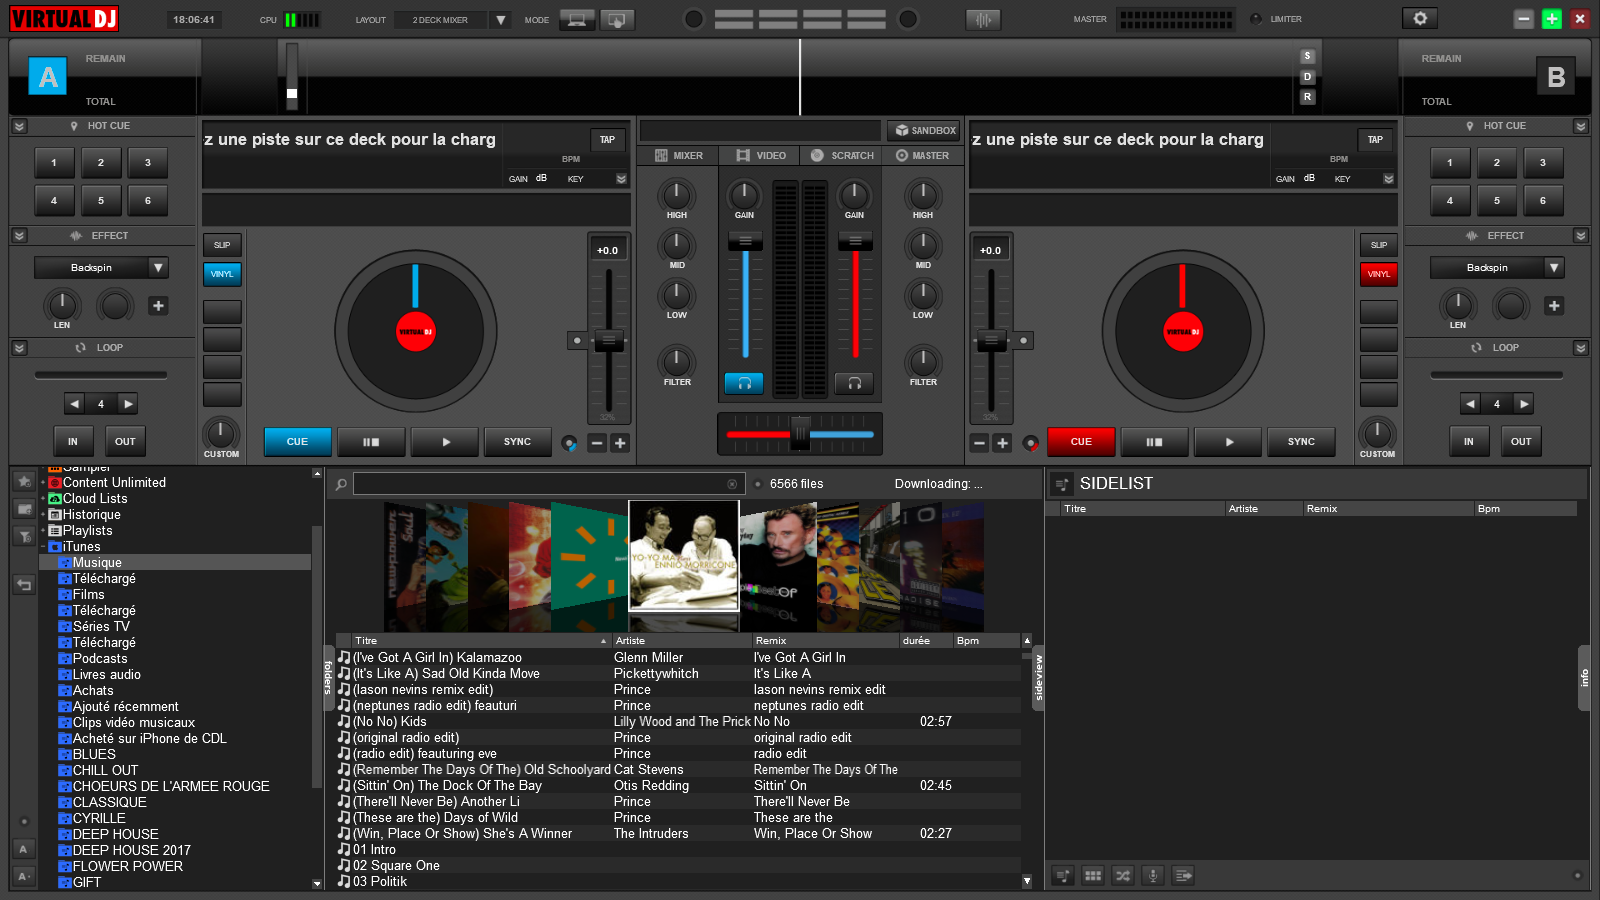Switch to the MASTER tab
The width and height of the screenshot is (1600, 900).
(923, 156)
